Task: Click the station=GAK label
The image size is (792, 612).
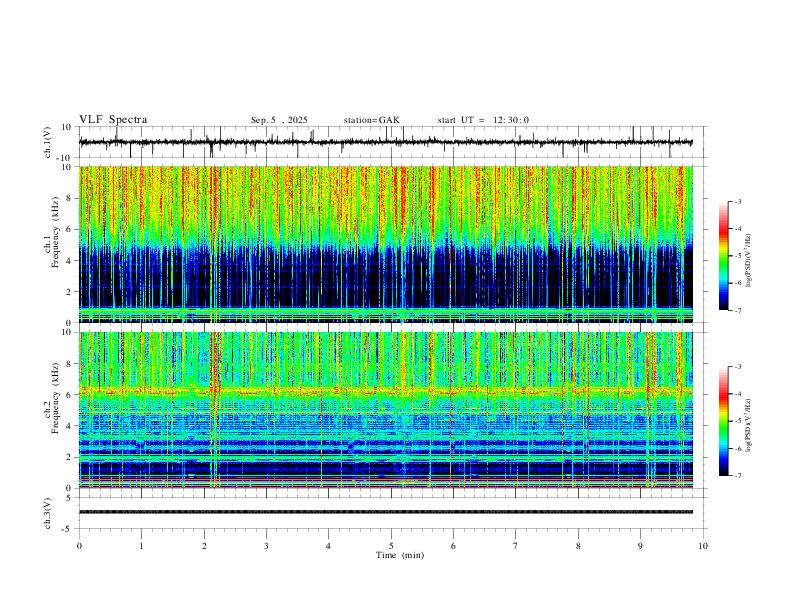Action: pos(371,120)
